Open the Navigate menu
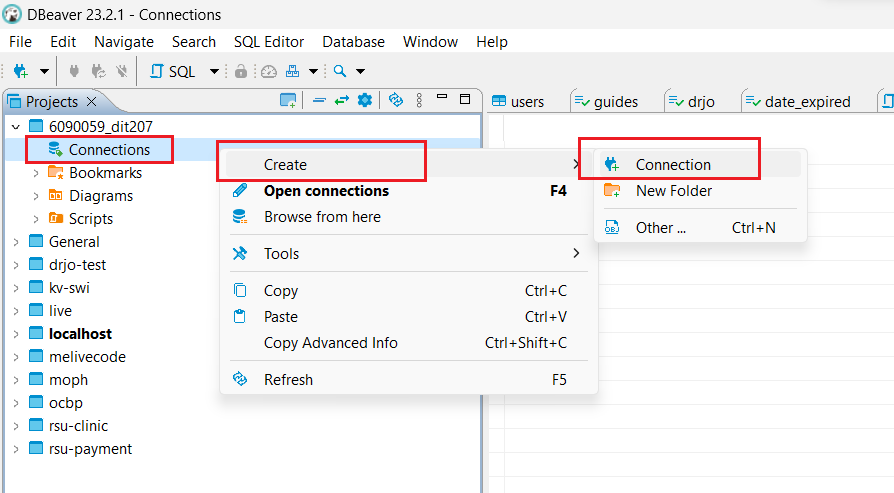 pyautogui.click(x=124, y=42)
